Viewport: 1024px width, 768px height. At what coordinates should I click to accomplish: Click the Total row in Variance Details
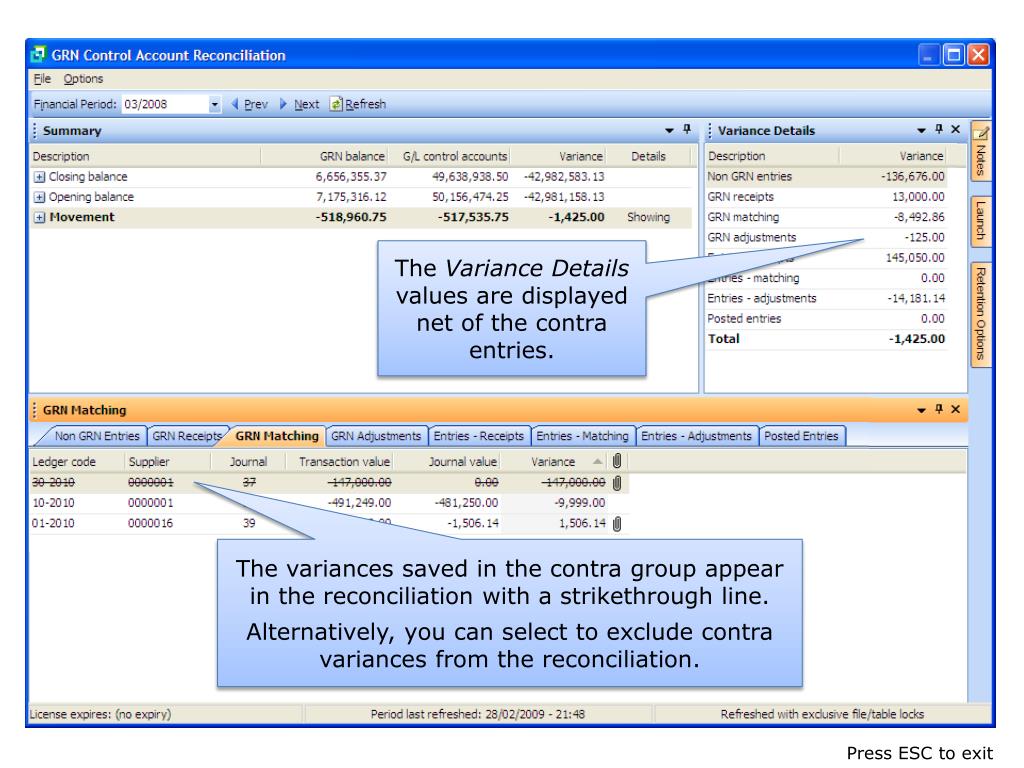pos(825,339)
